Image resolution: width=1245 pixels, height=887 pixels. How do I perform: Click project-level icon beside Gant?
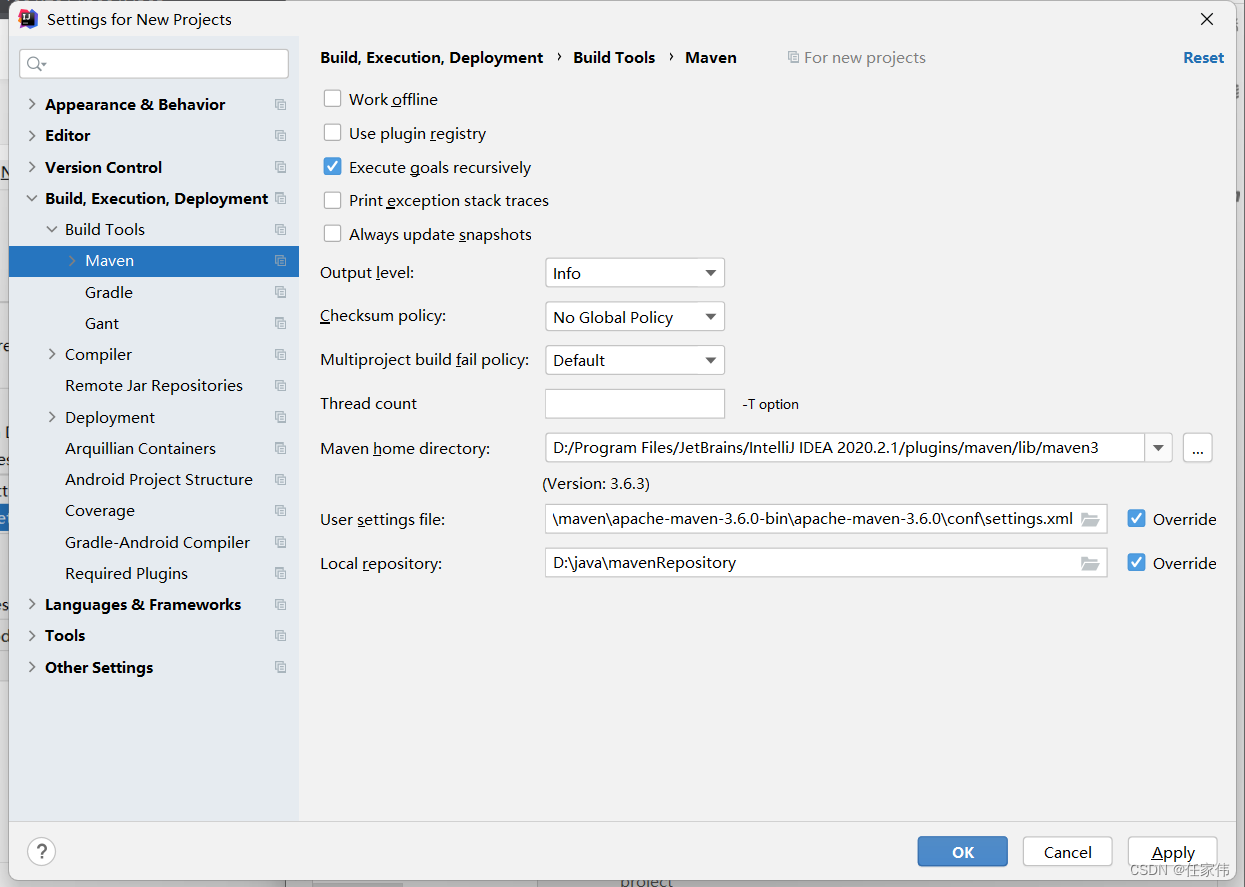pos(280,323)
